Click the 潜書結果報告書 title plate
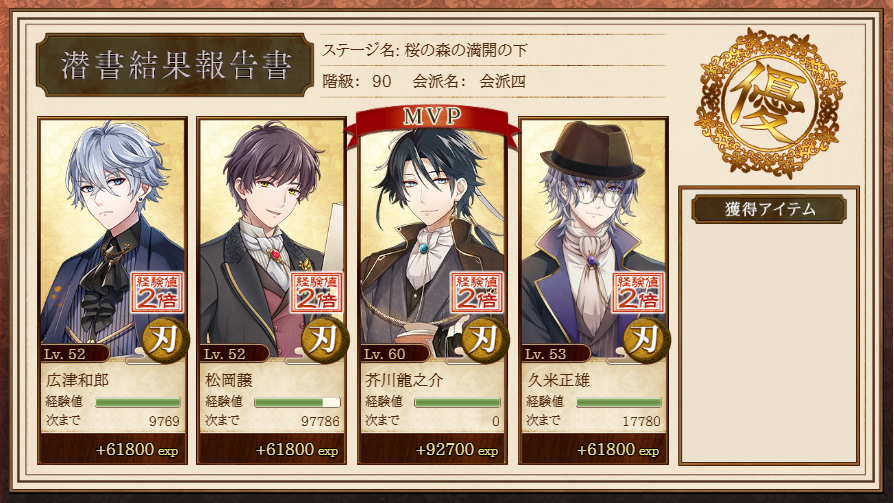Viewport: 894px width, 503px height. (175, 65)
